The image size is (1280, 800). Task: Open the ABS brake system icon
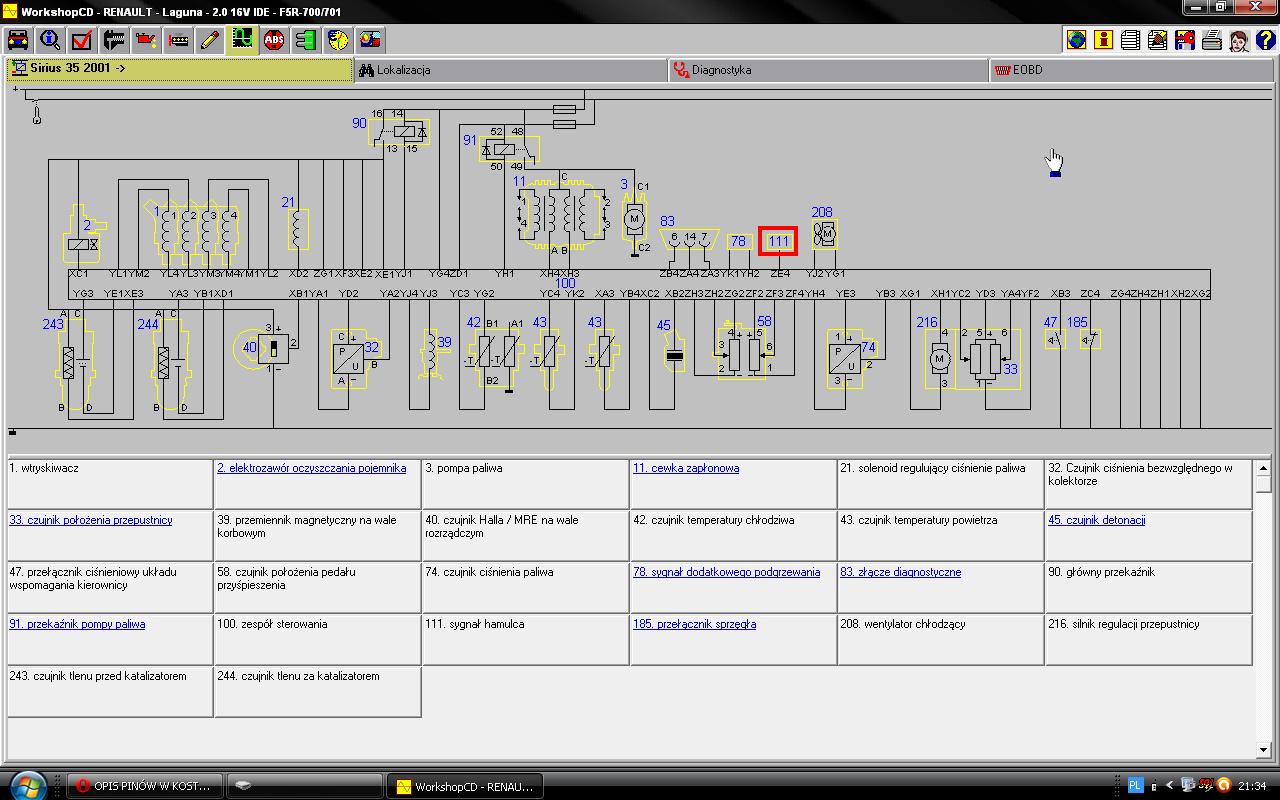pos(274,40)
